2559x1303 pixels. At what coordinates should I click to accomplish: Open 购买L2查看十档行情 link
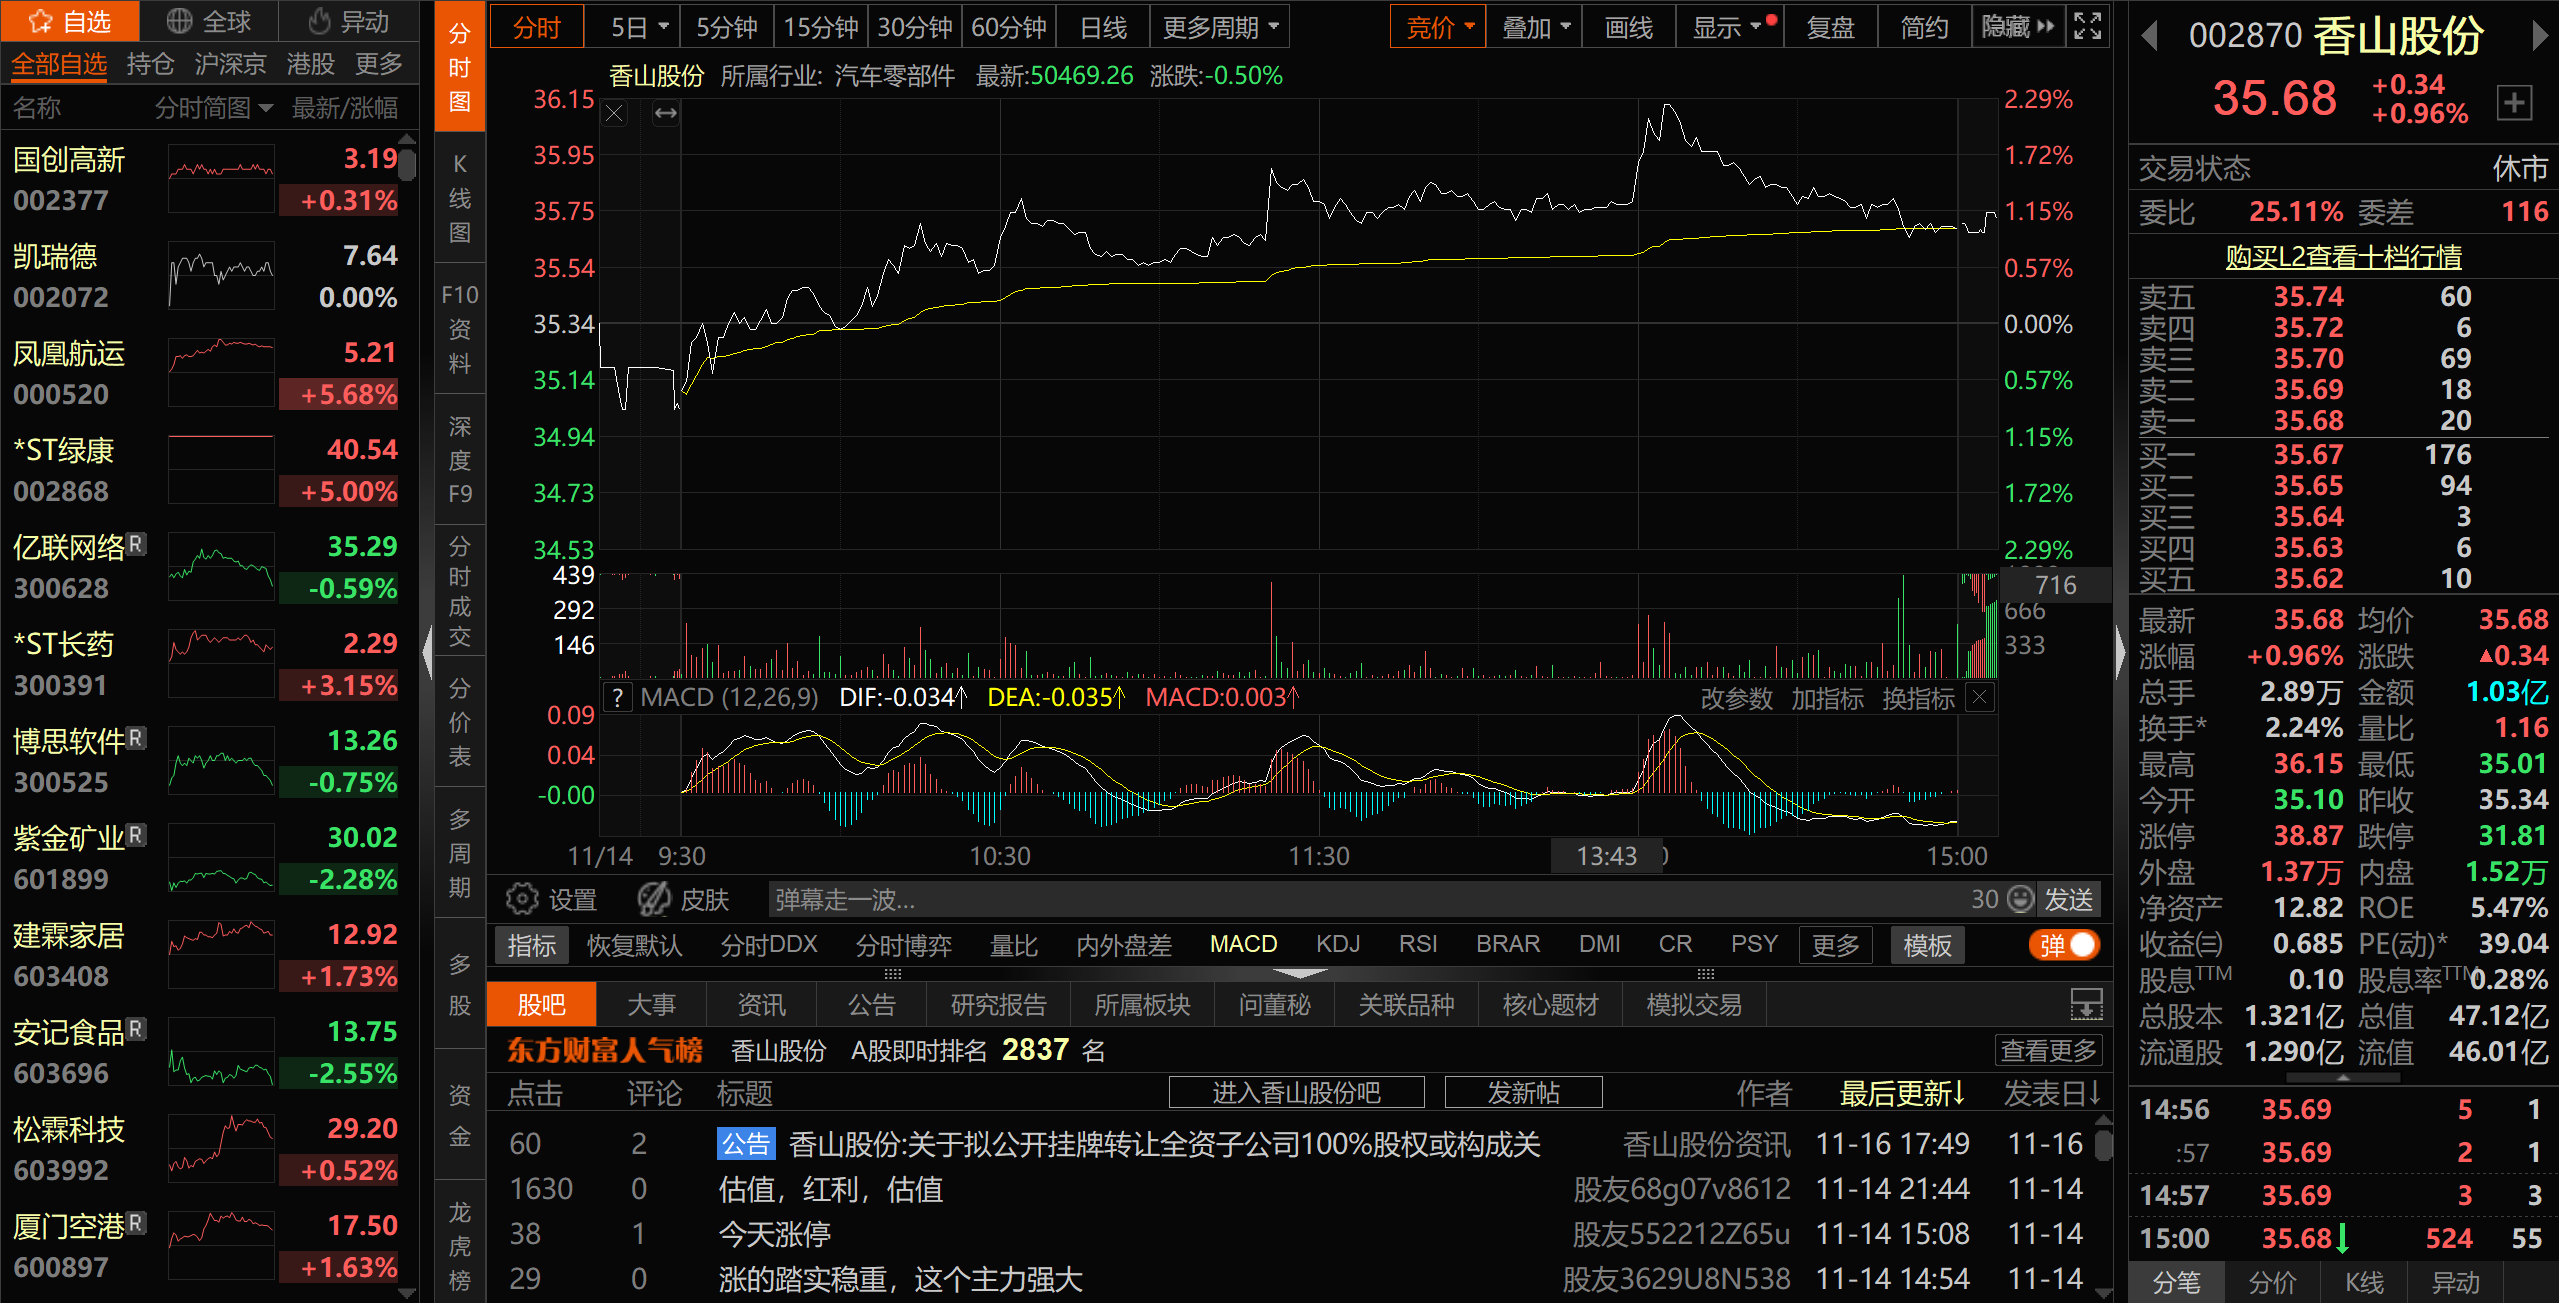(x=2343, y=257)
